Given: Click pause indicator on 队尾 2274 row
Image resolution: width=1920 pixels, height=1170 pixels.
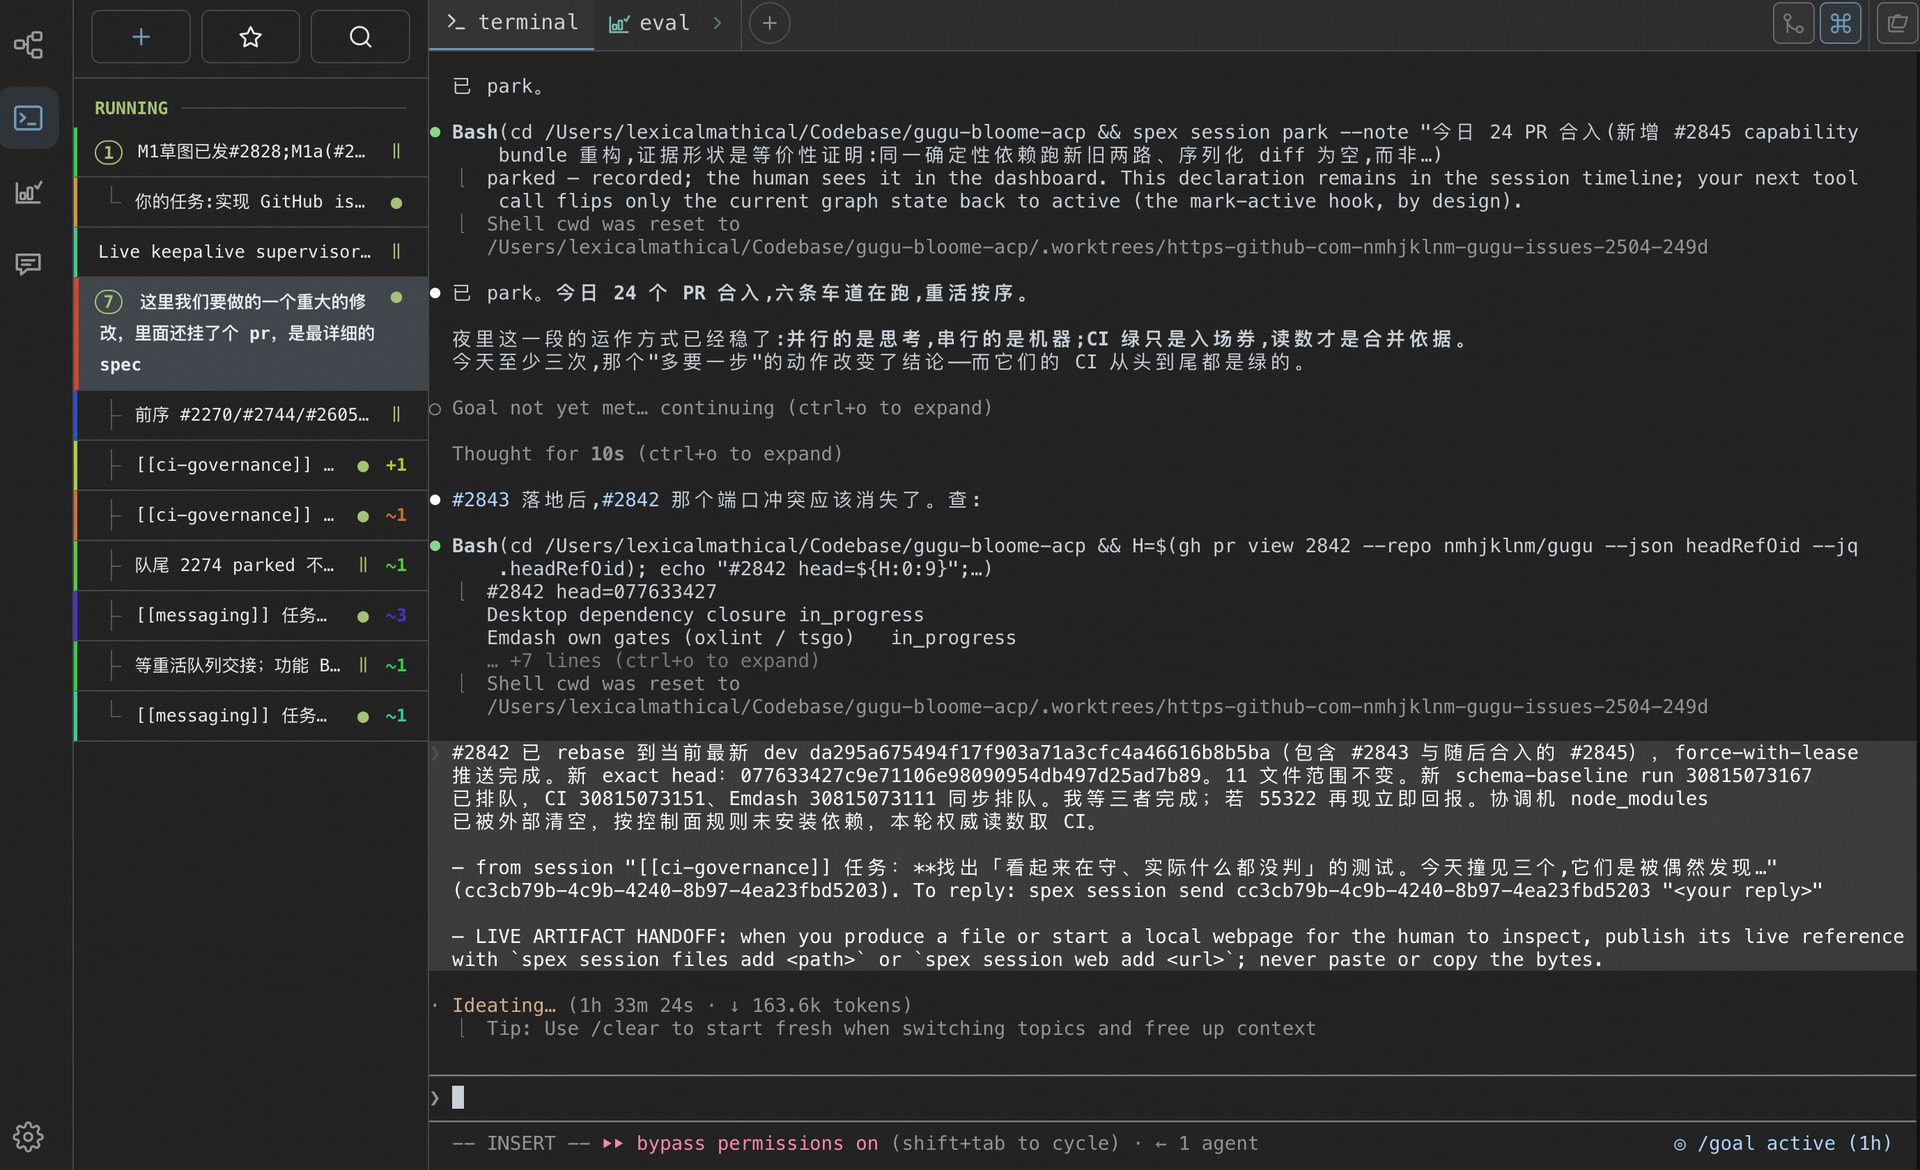Looking at the screenshot, I should click(363, 565).
